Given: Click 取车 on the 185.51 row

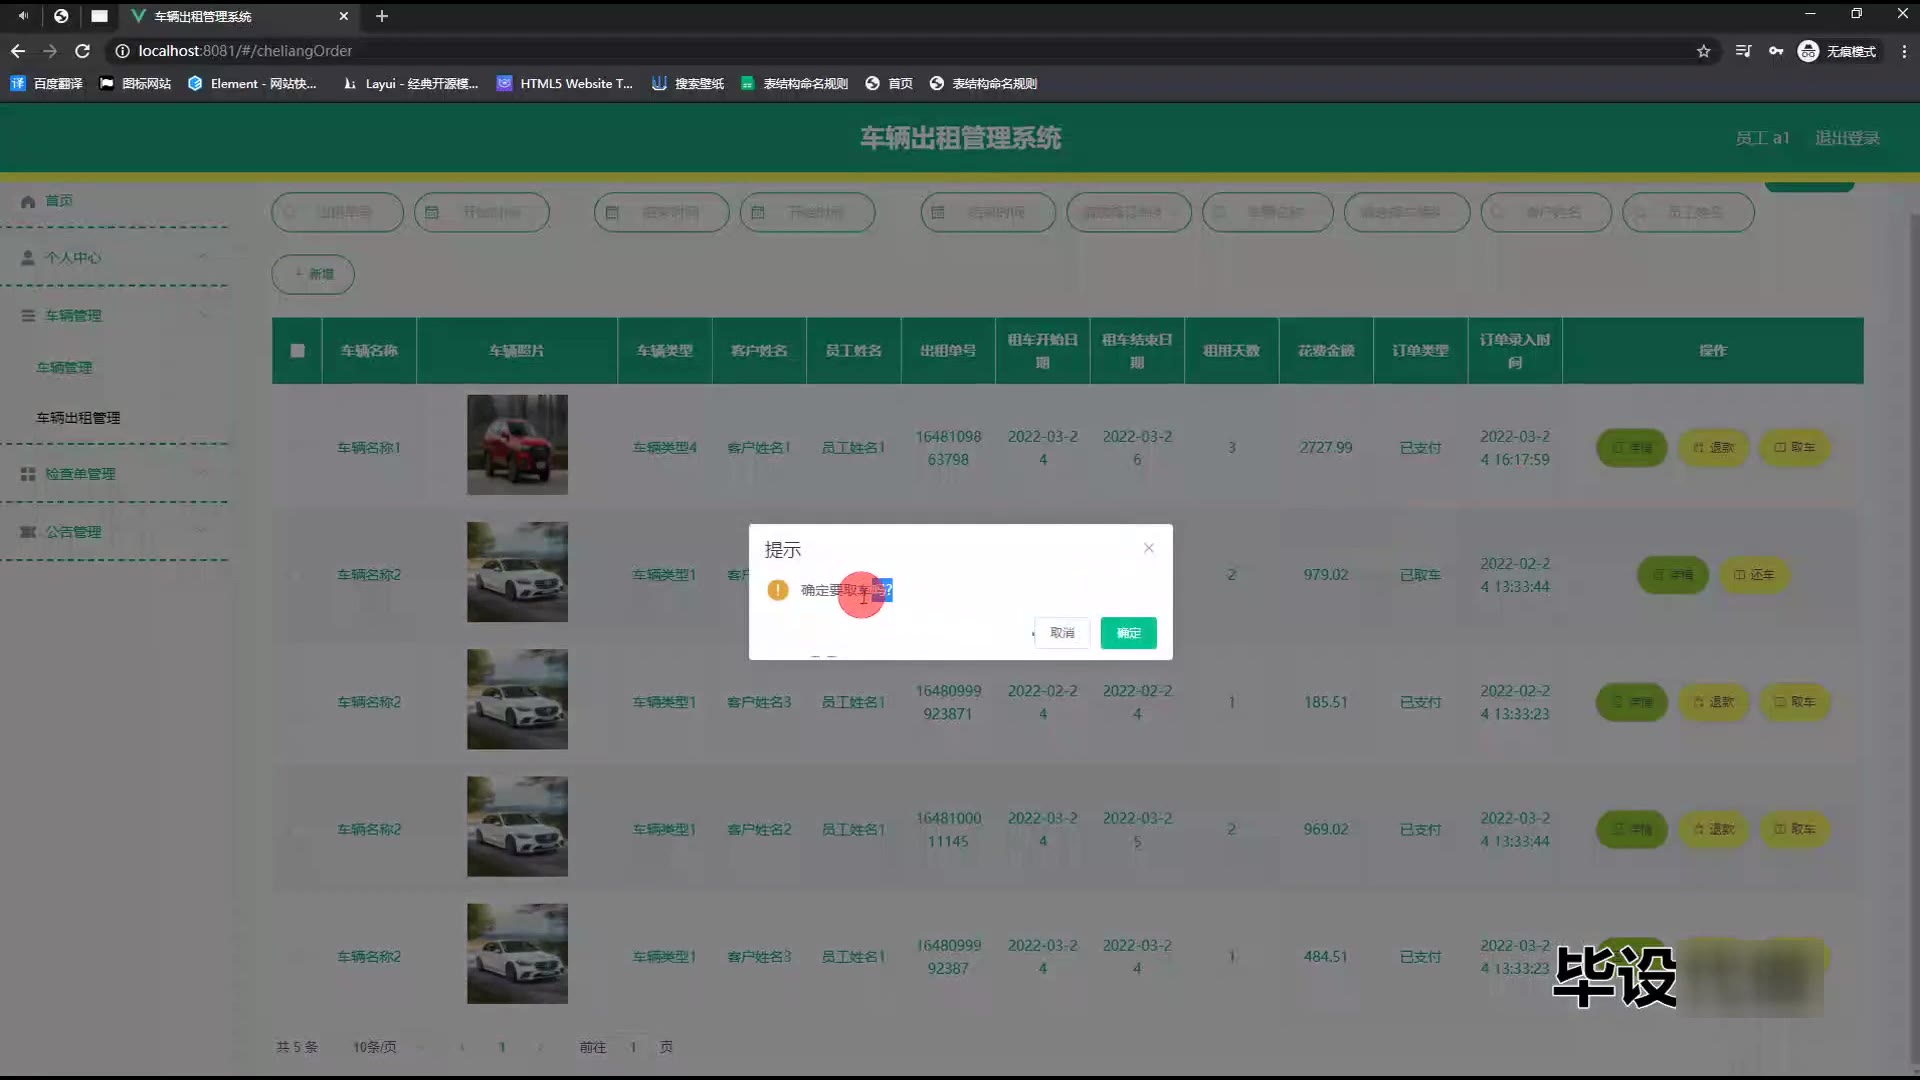Looking at the screenshot, I should coord(1794,702).
